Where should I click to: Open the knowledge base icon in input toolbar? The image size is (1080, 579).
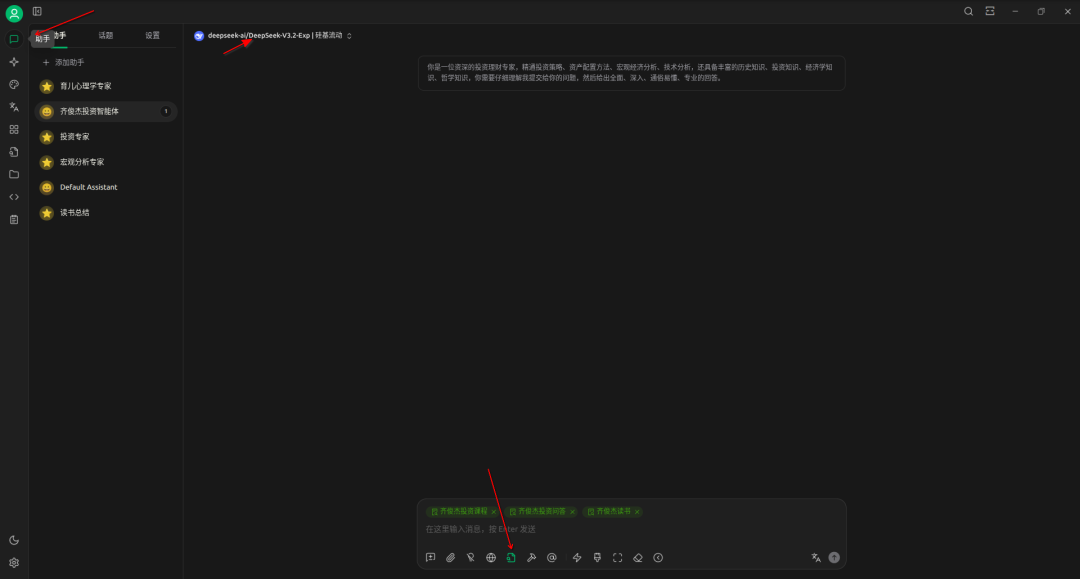(511, 558)
